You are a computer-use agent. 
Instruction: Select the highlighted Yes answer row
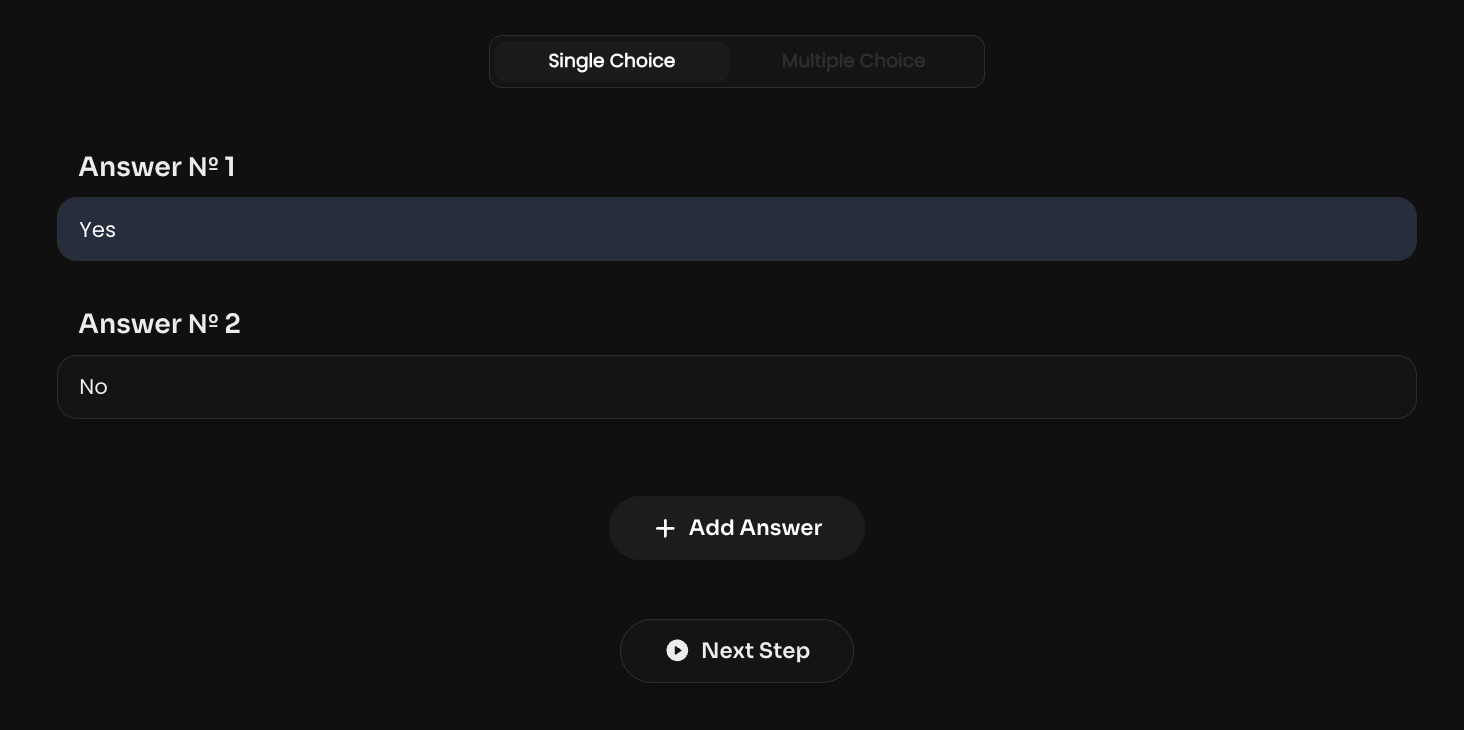pyautogui.click(x=737, y=229)
